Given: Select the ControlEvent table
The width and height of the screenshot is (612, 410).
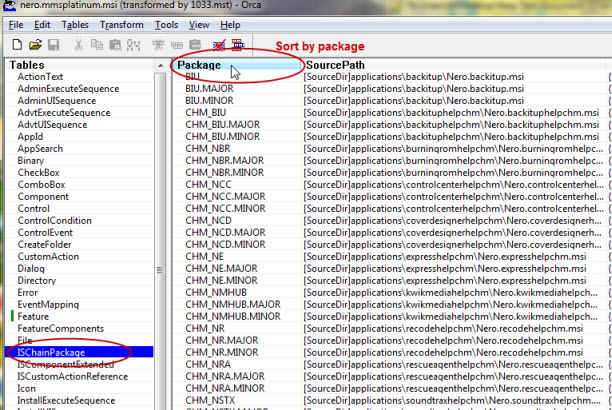Looking at the screenshot, I should (45, 233).
